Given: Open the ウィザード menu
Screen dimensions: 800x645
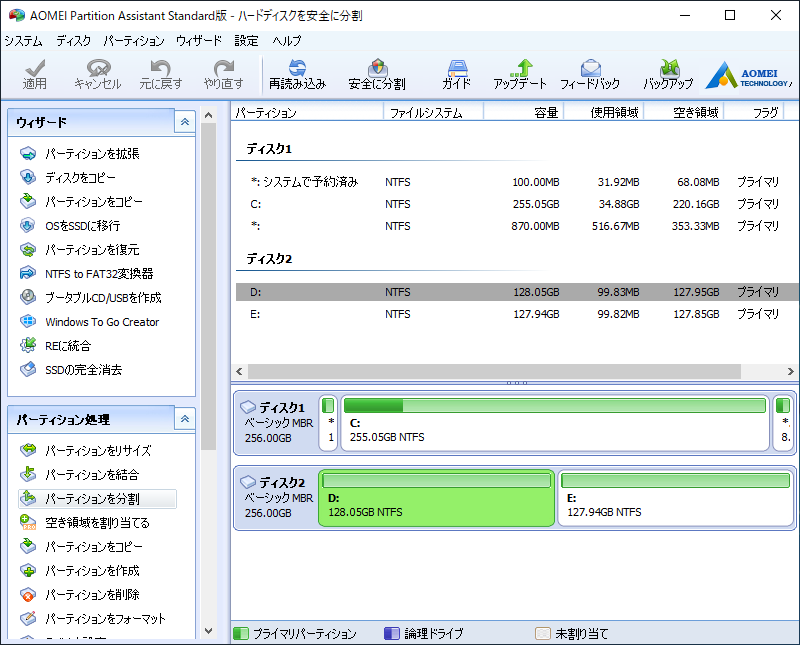Looking at the screenshot, I should [199, 41].
